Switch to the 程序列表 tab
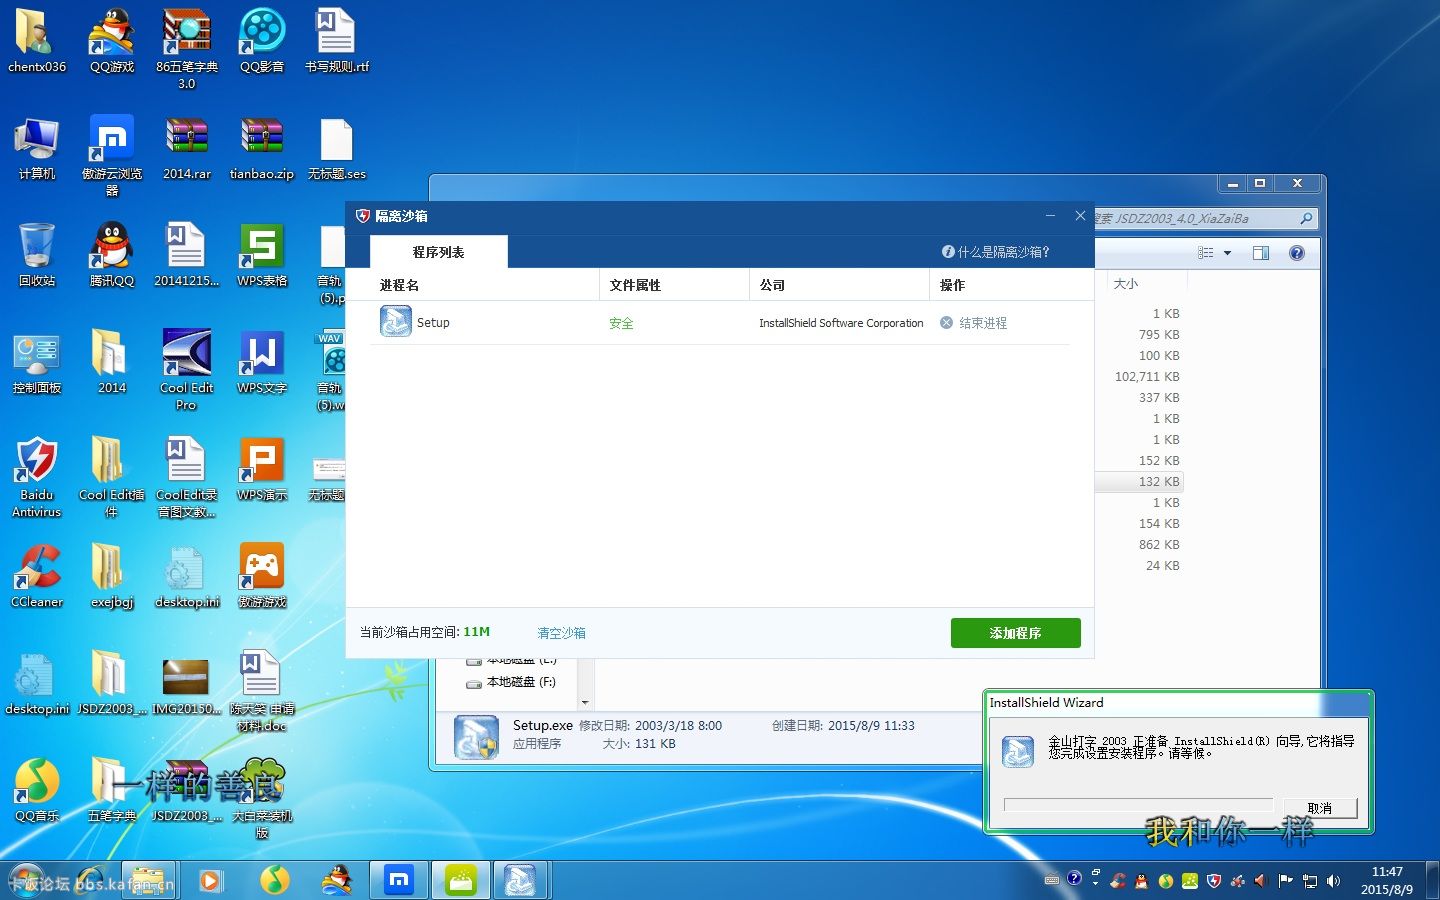 click(x=438, y=252)
